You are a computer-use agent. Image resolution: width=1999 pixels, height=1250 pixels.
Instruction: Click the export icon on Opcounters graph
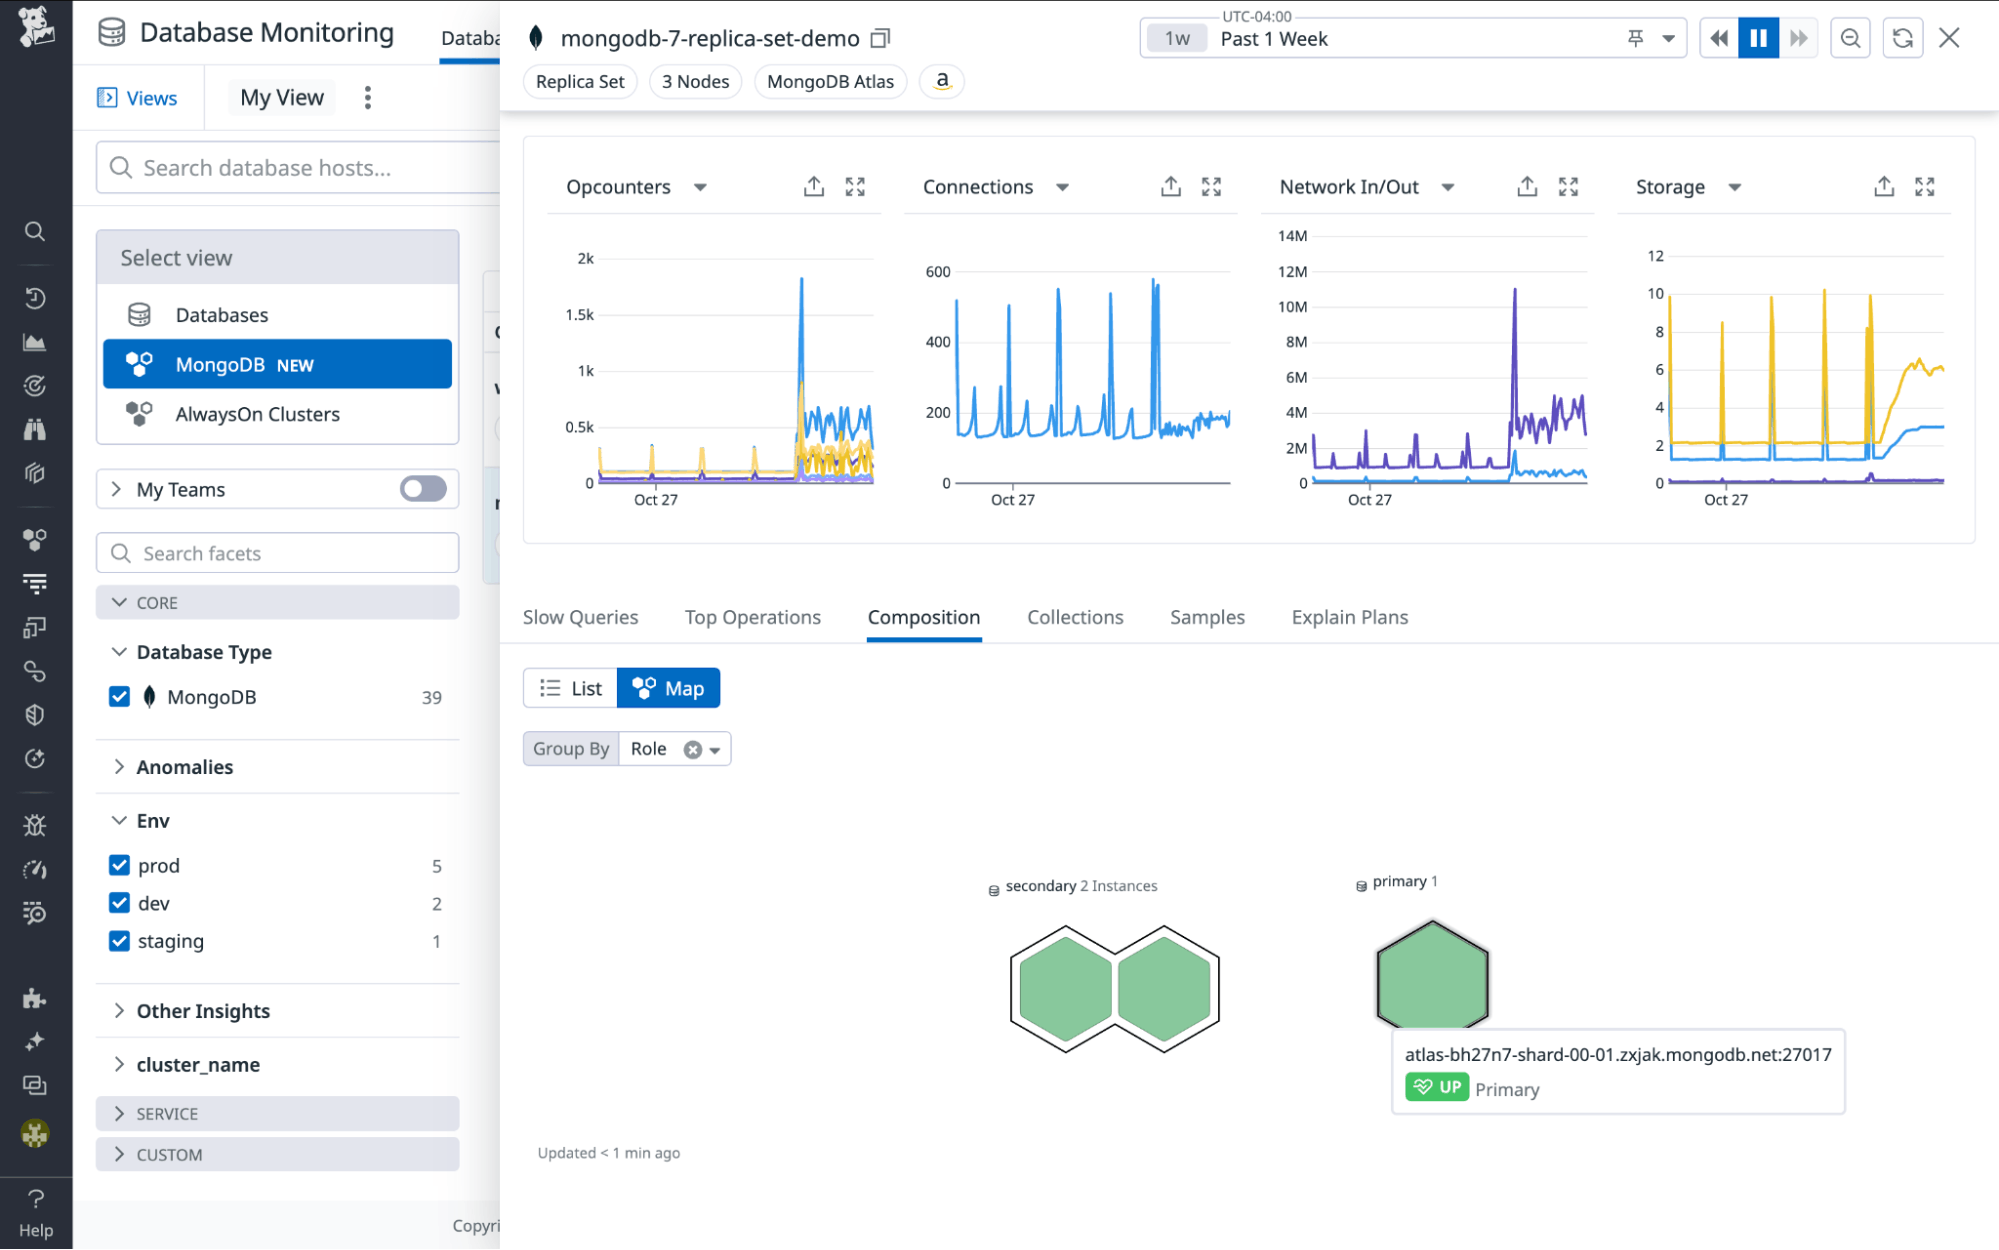coord(813,187)
